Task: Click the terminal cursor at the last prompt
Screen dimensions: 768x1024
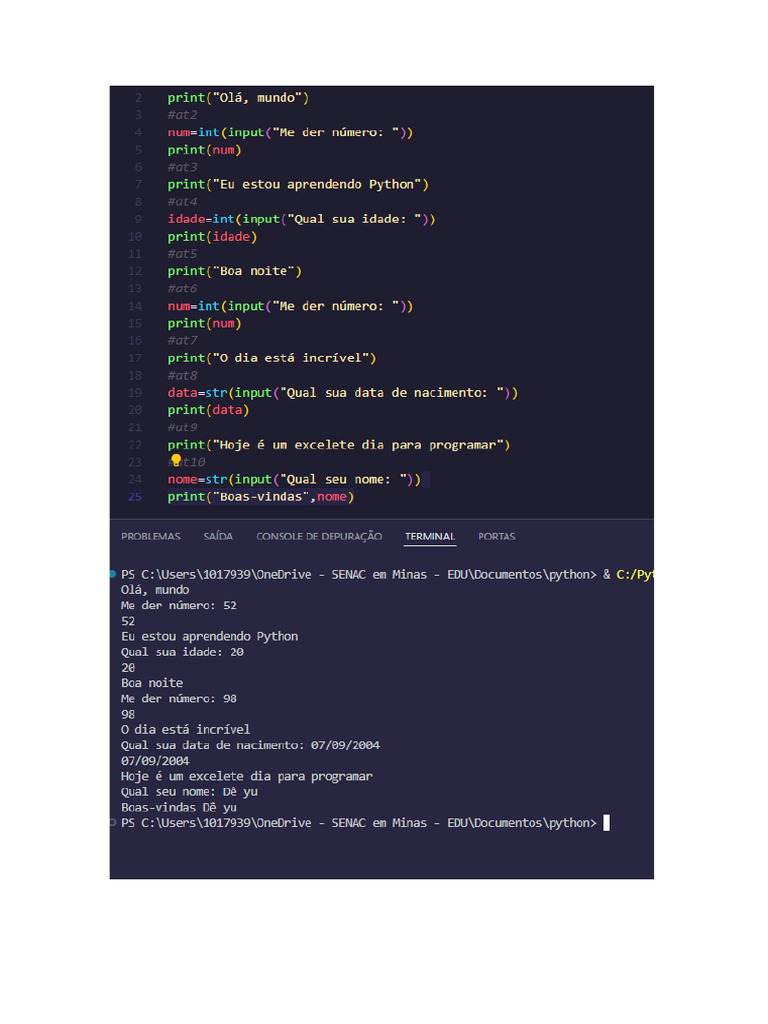Action: (x=606, y=823)
